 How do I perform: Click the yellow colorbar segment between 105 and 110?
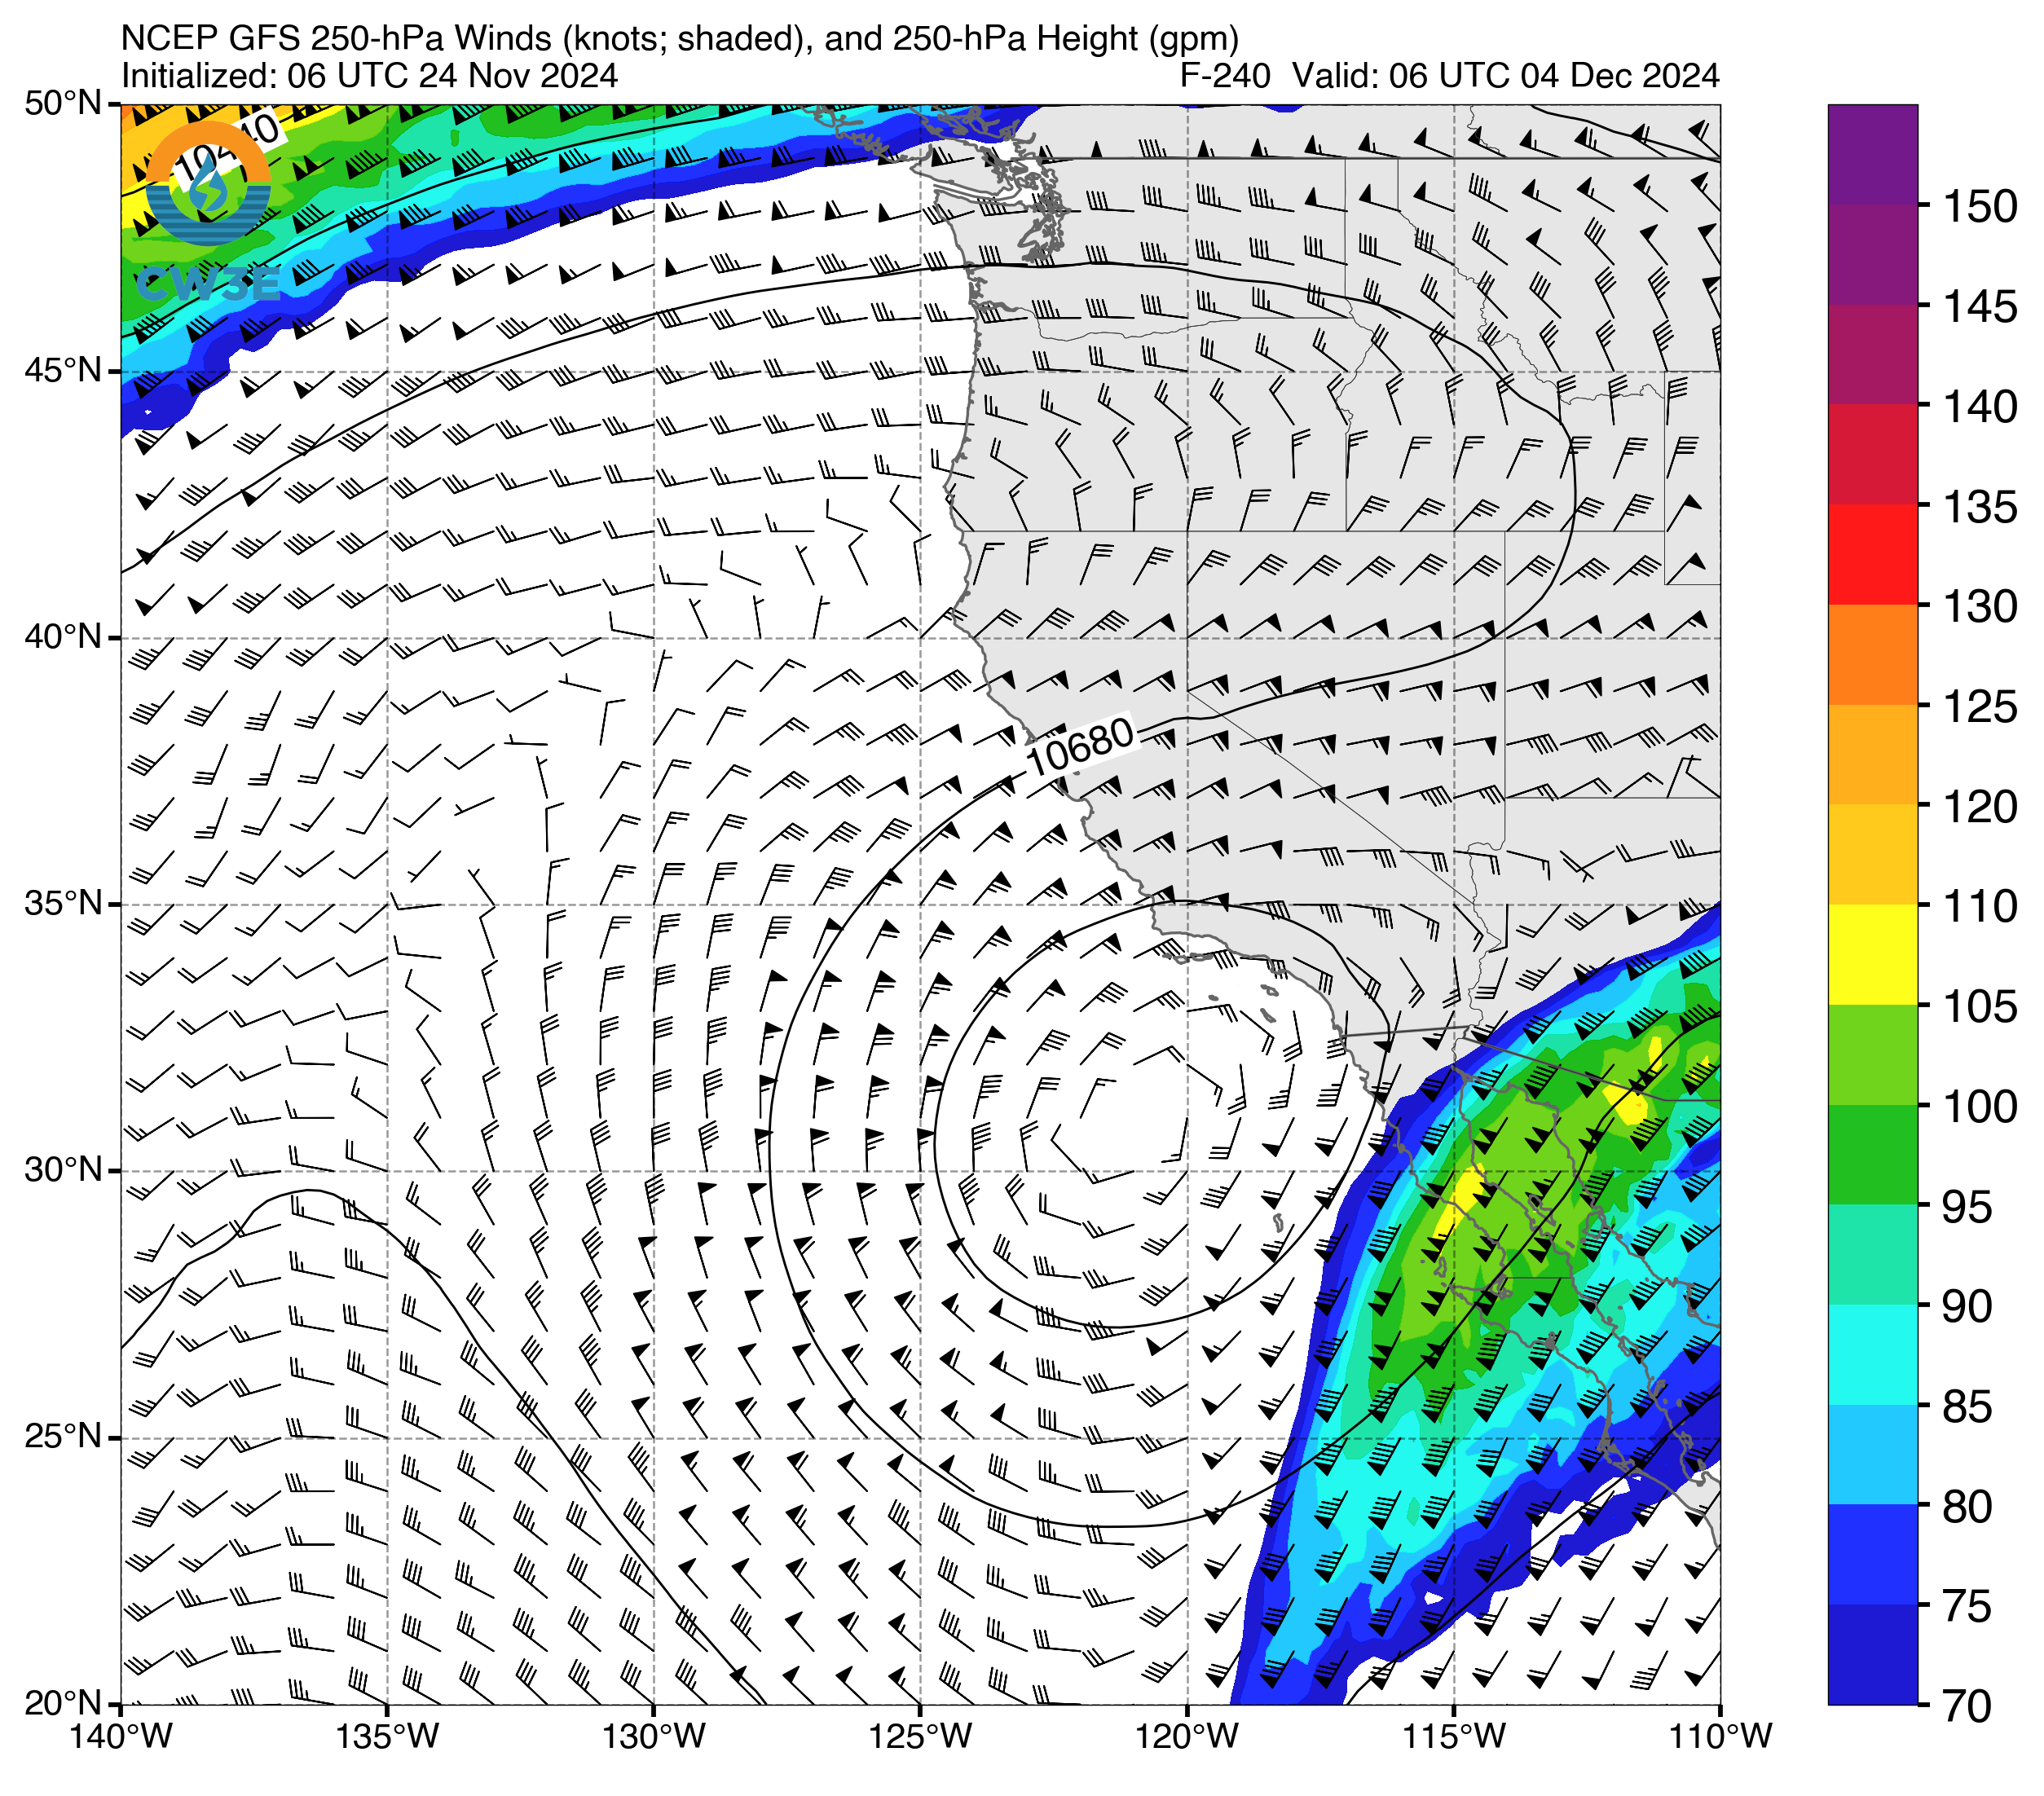tap(1873, 954)
